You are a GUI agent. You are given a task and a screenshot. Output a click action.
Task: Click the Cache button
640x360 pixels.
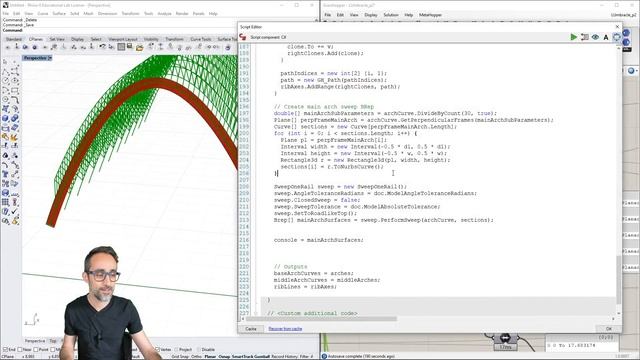251,329
